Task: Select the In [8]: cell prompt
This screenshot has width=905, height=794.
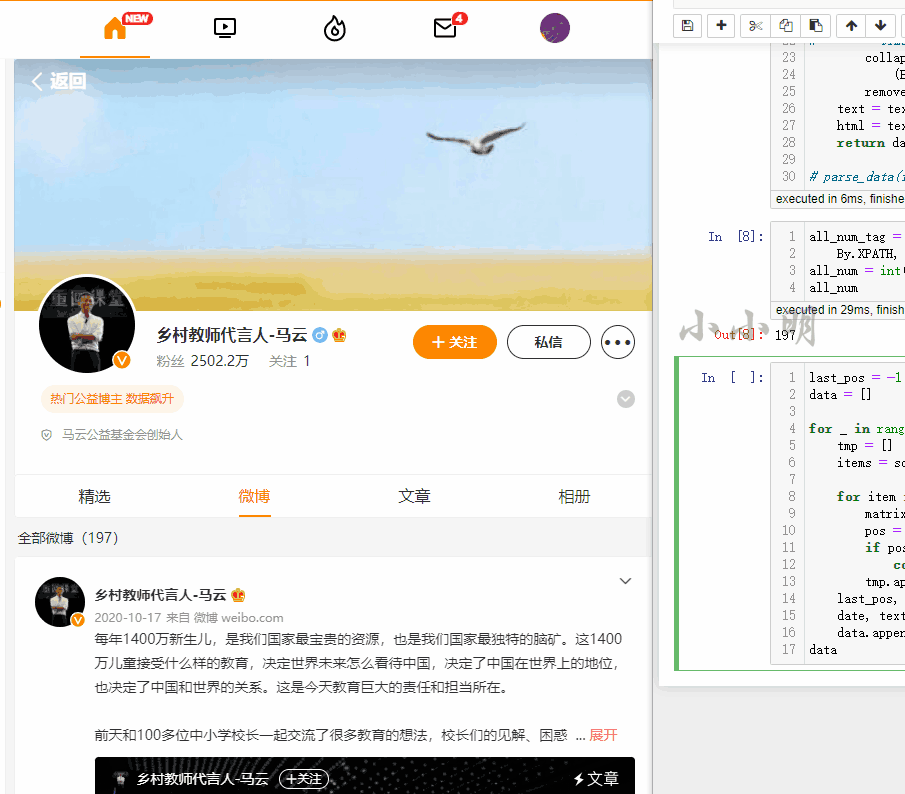Action: [x=735, y=237]
